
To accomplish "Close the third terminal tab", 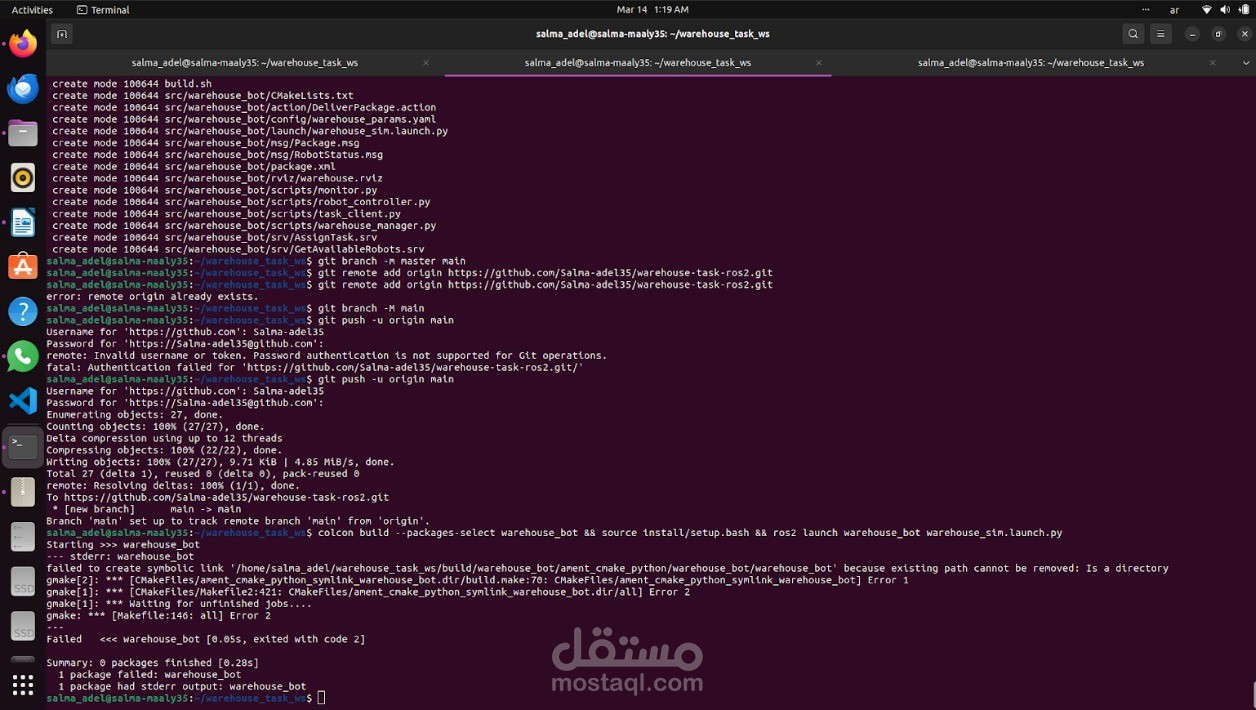I will (x=1212, y=62).
